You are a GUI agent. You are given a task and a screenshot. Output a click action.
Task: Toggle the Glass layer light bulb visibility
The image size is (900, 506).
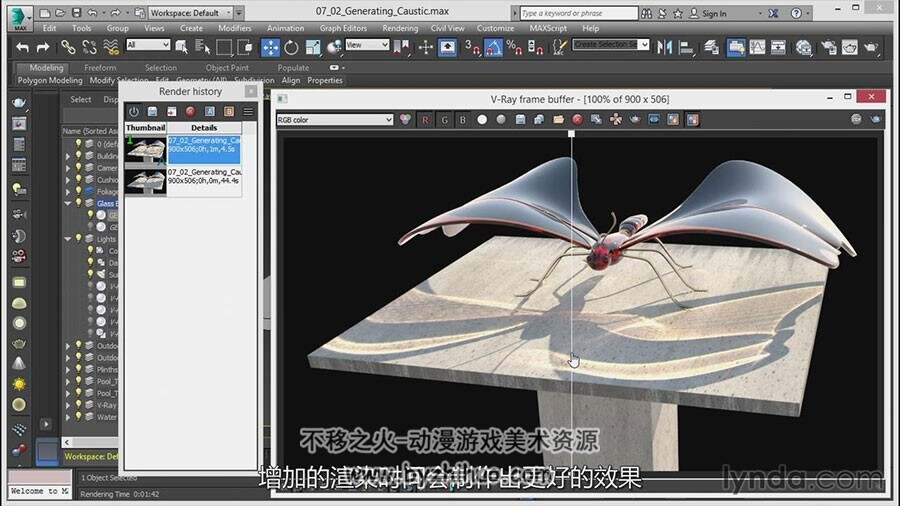[79, 203]
